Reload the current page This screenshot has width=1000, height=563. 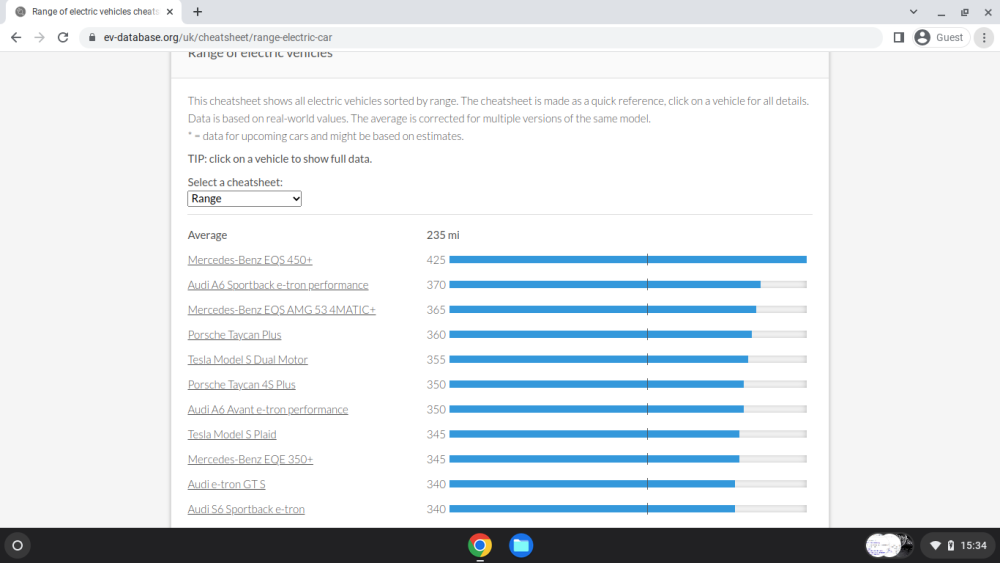tap(62, 38)
